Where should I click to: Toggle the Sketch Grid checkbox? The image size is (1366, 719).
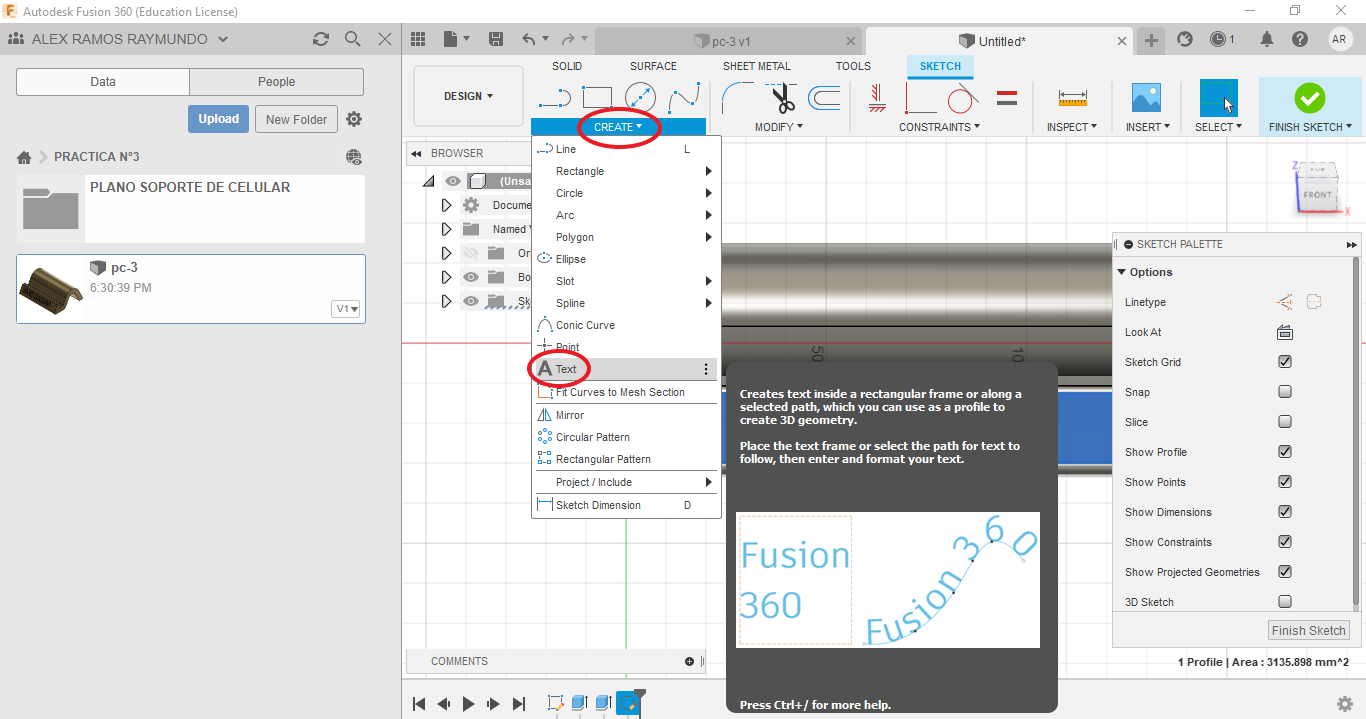[1285, 362]
